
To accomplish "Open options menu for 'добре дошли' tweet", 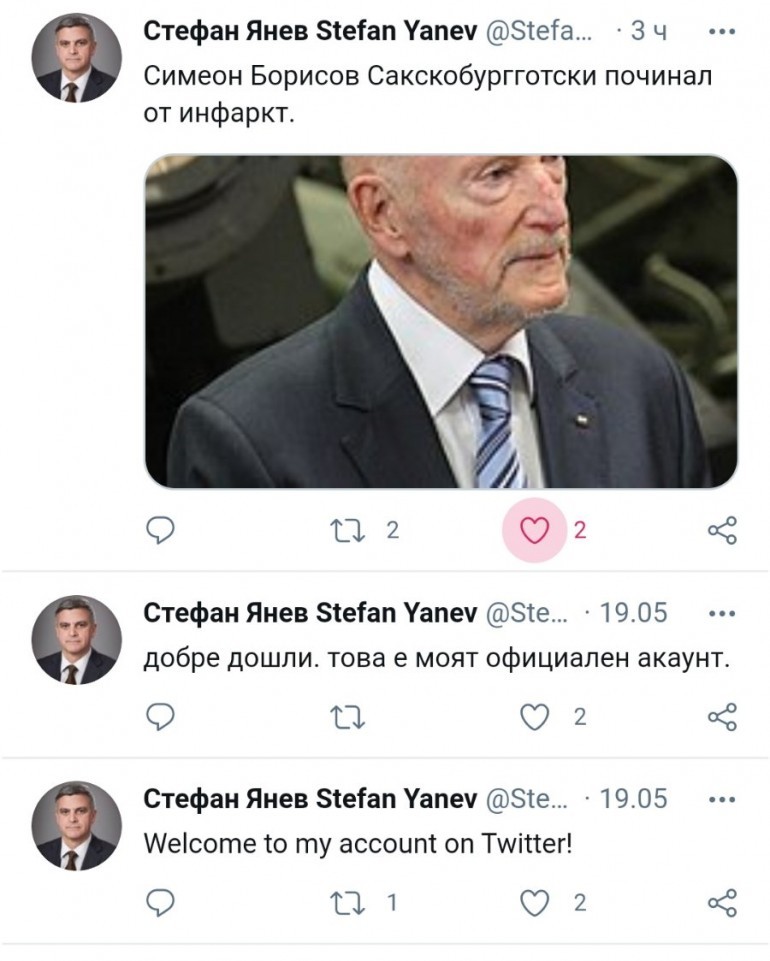I will coord(722,613).
